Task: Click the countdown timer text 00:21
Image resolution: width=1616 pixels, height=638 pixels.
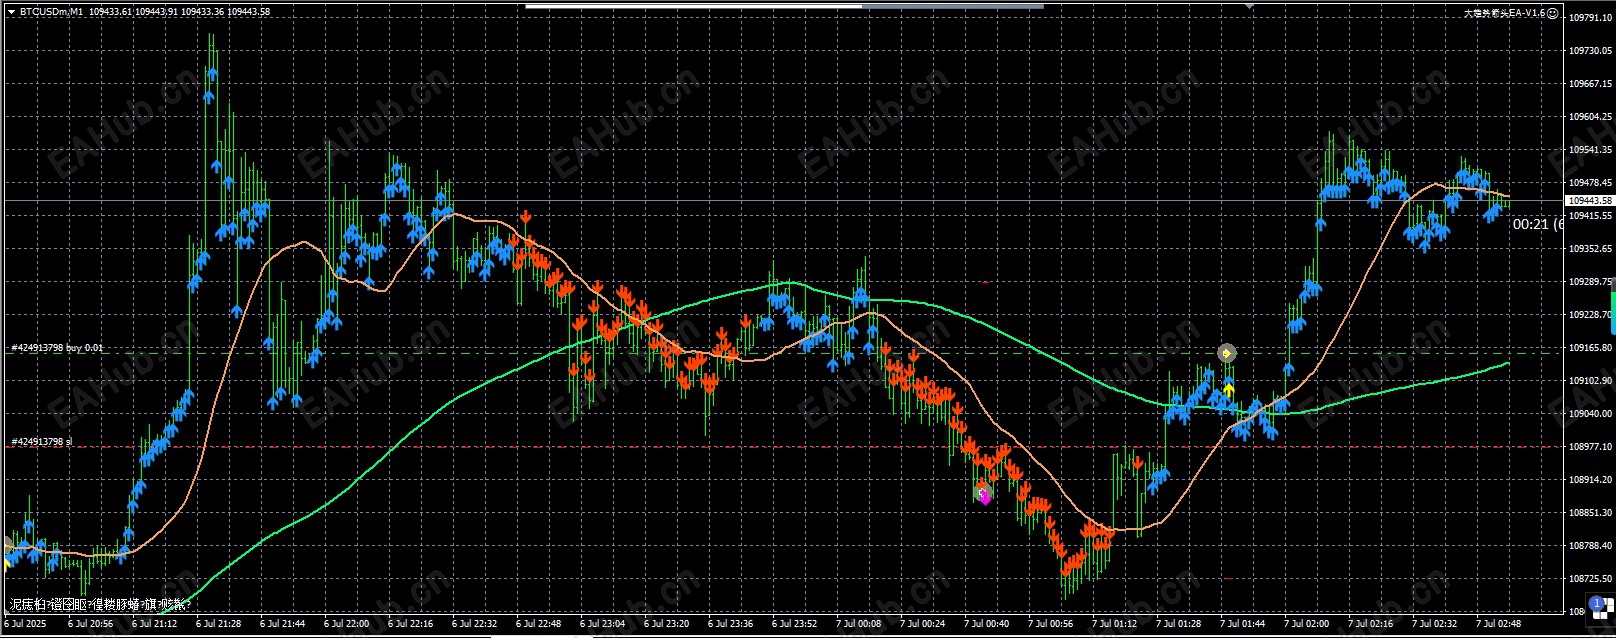Action: 1529,224
